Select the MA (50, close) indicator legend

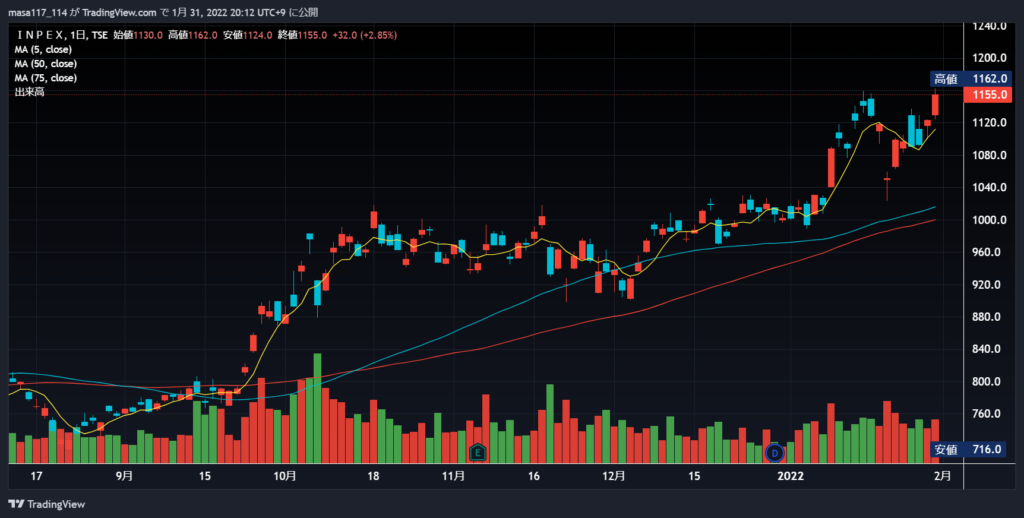pyautogui.click(x=46, y=64)
